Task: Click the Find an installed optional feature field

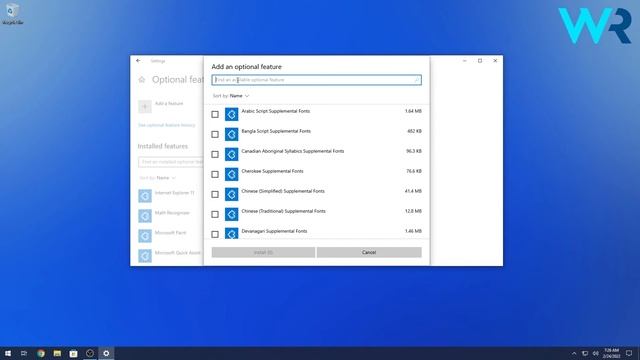Action: 171,162
